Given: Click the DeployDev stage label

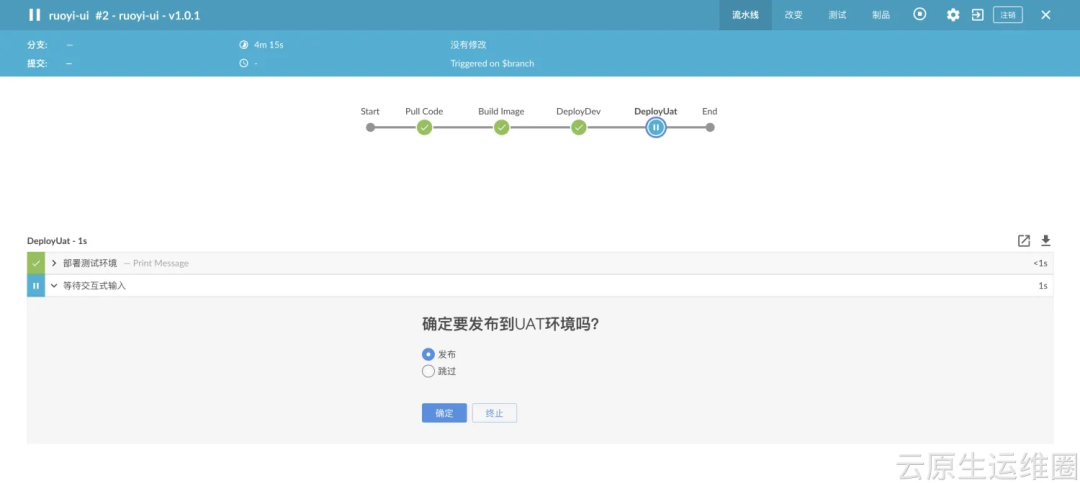Looking at the screenshot, I should (579, 111).
